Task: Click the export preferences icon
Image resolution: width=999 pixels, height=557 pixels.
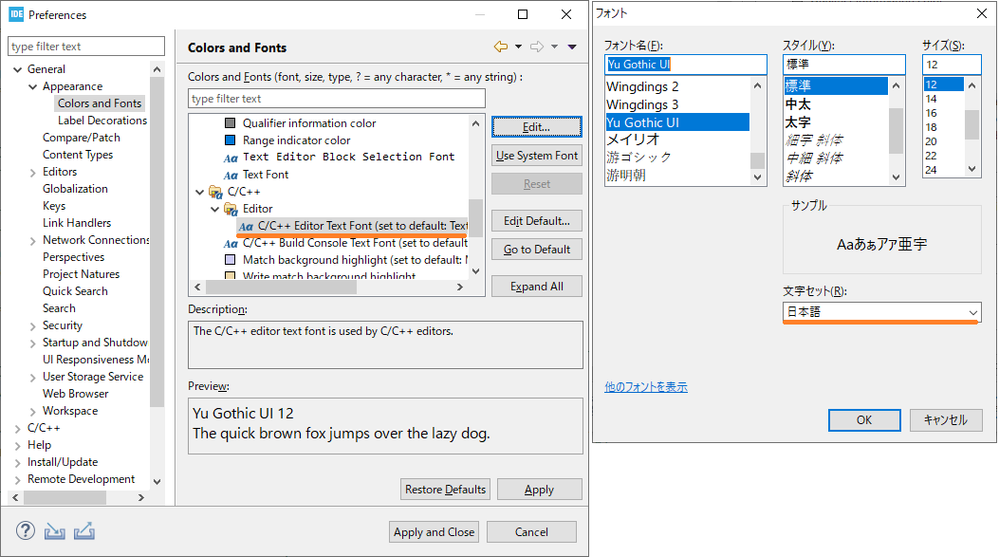Action: pos(84,531)
